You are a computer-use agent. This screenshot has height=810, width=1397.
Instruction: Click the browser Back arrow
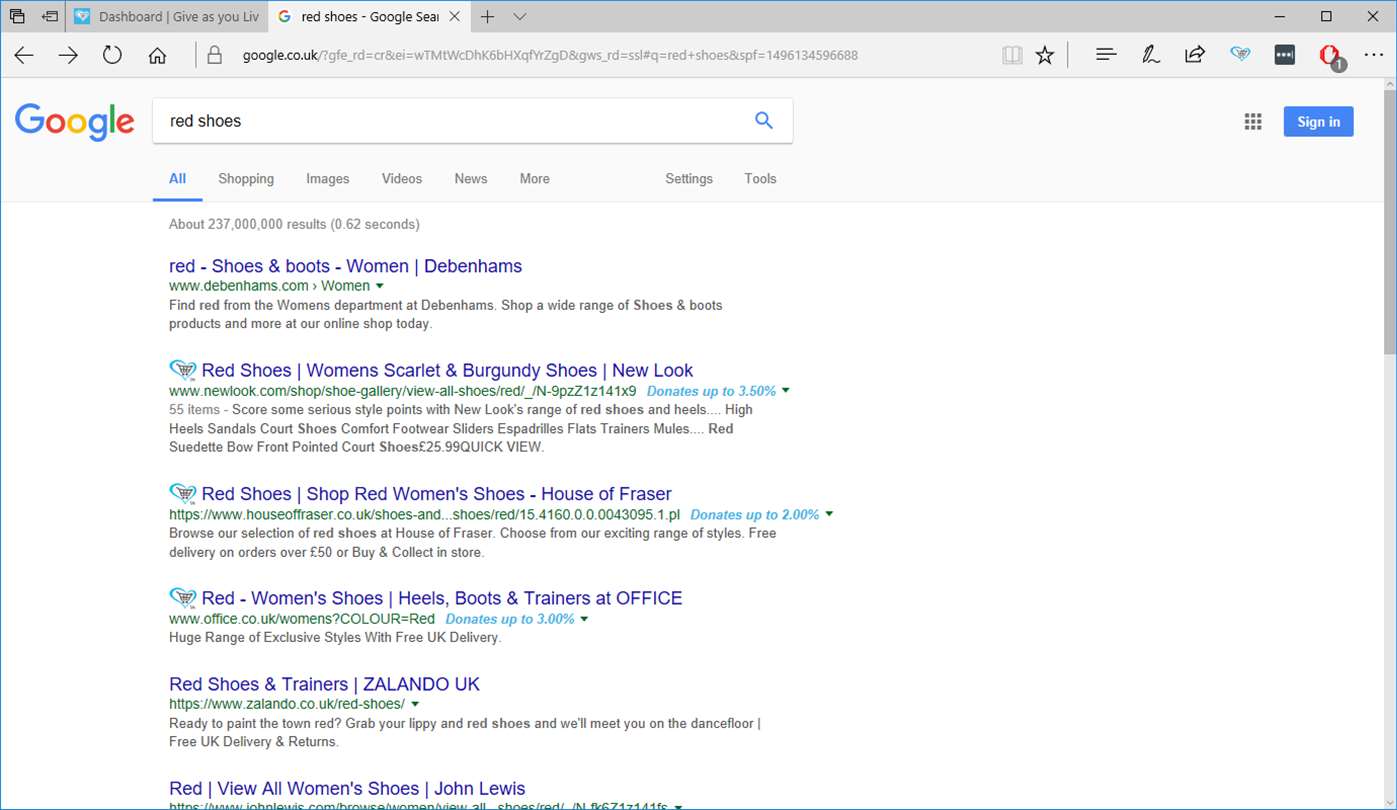[x=24, y=56]
